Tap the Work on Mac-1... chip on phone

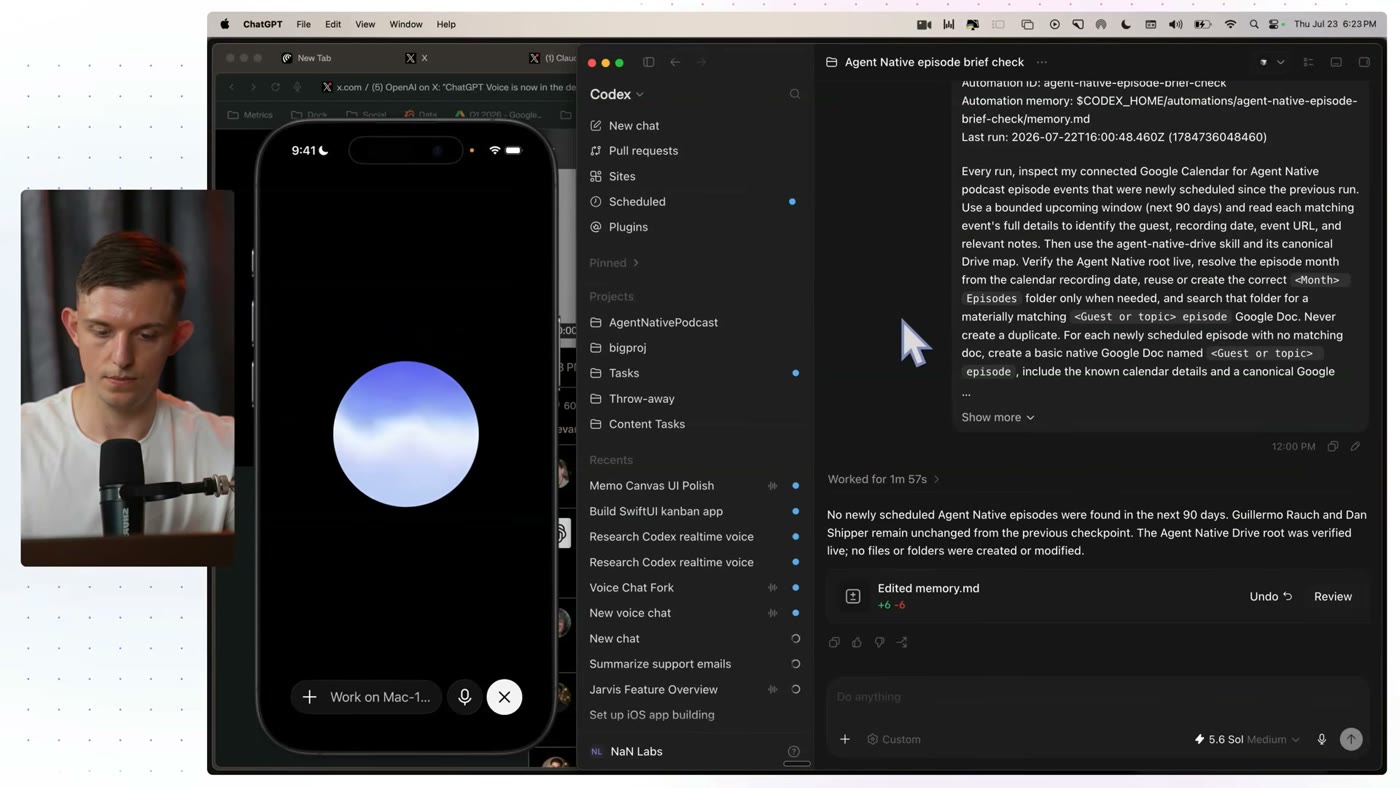point(380,697)
